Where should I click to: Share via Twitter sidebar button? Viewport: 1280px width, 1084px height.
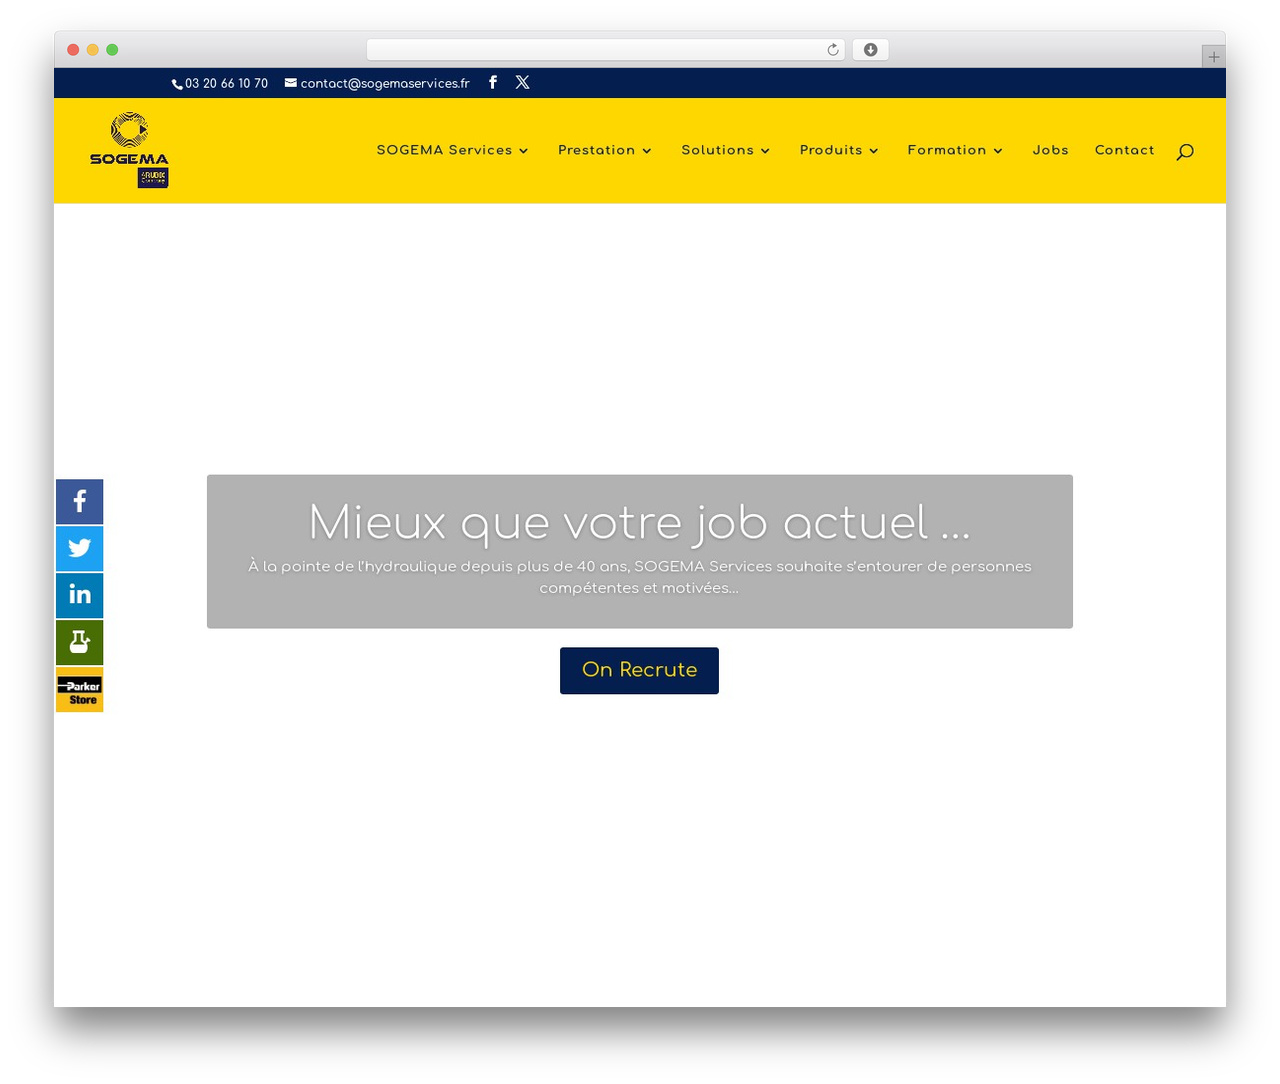tap(80, 549)
